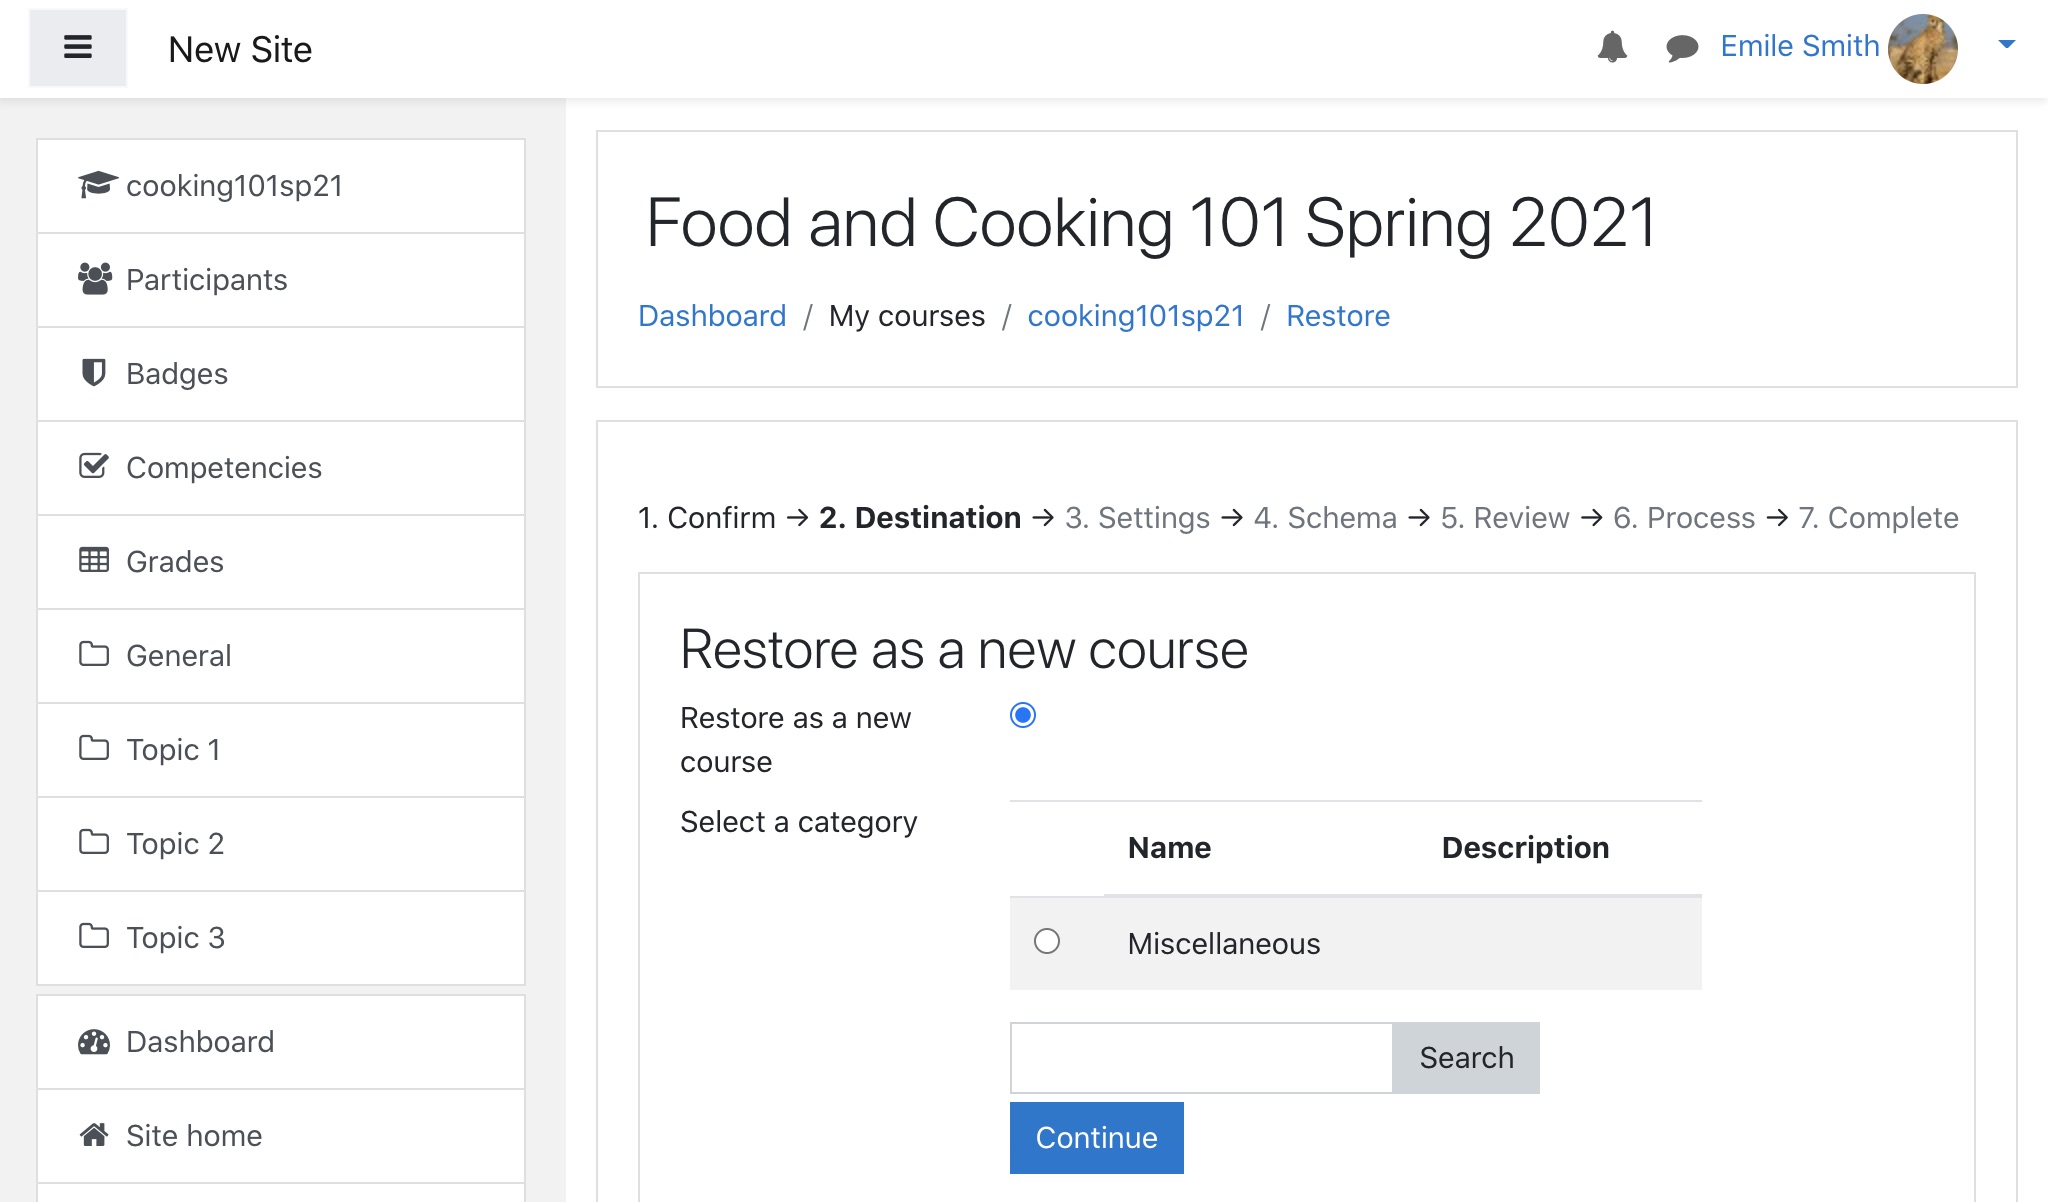2048x1202 pixels.
Task: Select Restore as a new course radio
Action: point(1022,715)
